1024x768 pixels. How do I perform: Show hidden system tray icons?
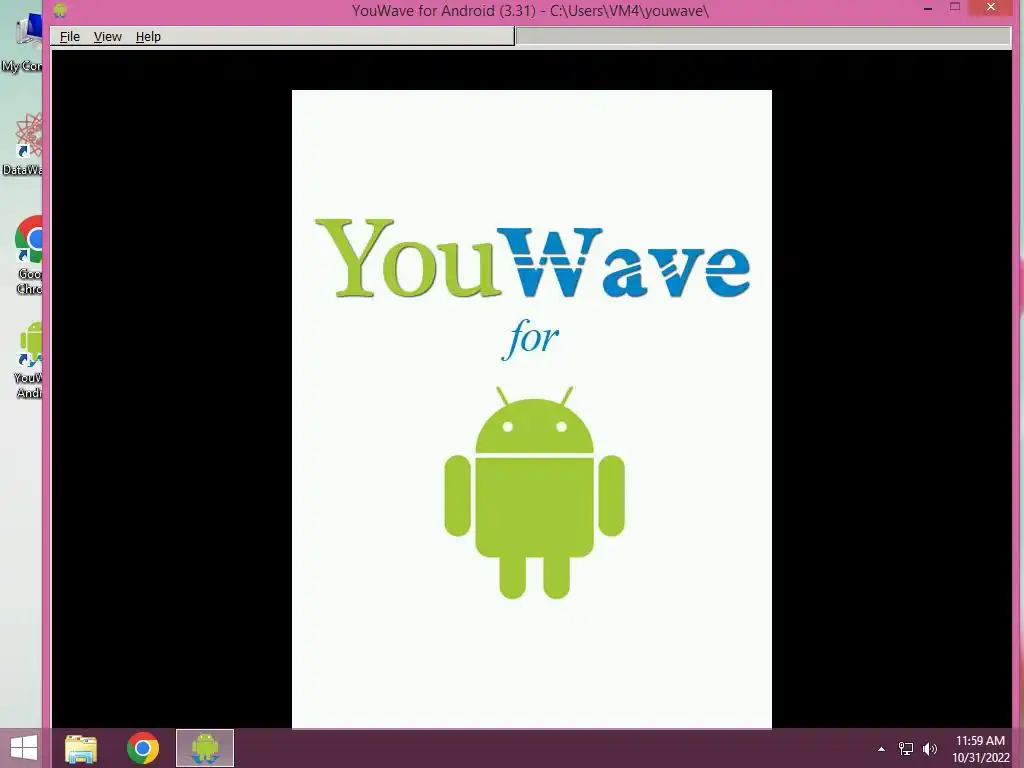(x=882, y=749)
